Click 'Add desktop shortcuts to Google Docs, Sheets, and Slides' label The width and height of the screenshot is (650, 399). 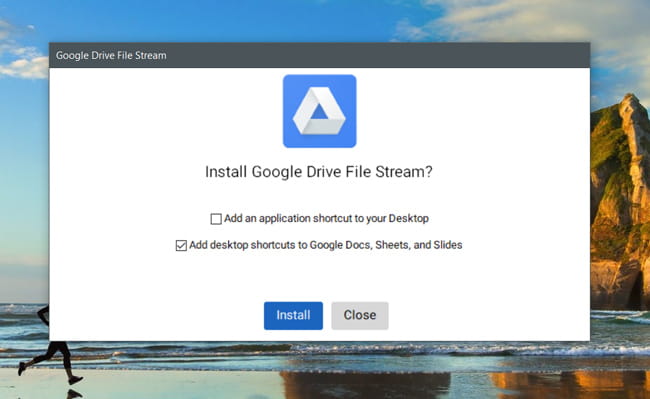pyautogui.click(x=326, y=245)
